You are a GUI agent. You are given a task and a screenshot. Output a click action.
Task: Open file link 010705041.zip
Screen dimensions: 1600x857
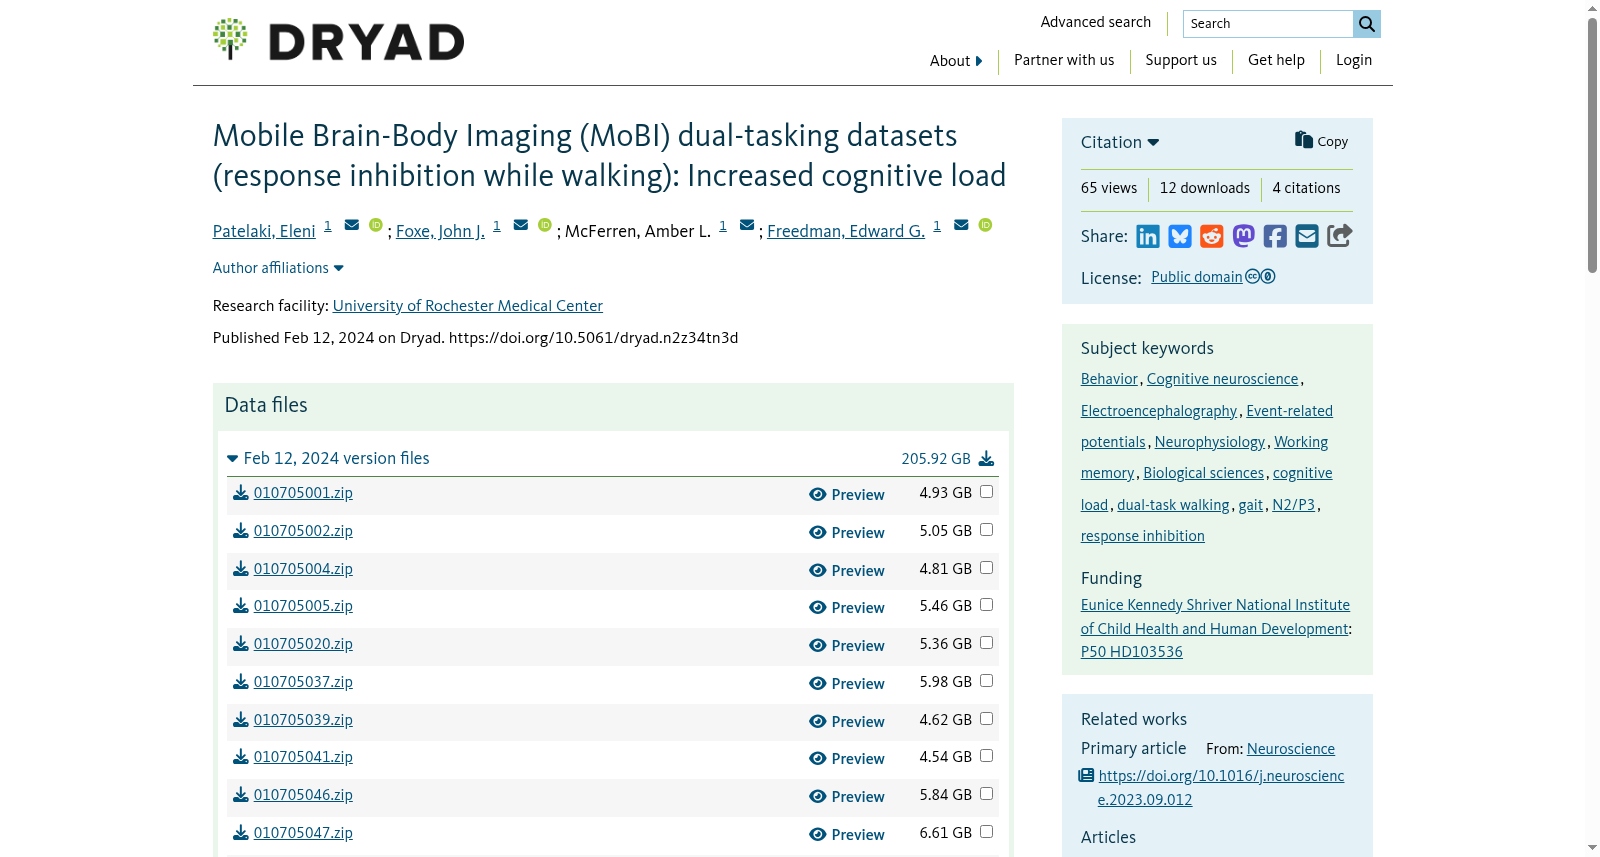pos(303,757)
